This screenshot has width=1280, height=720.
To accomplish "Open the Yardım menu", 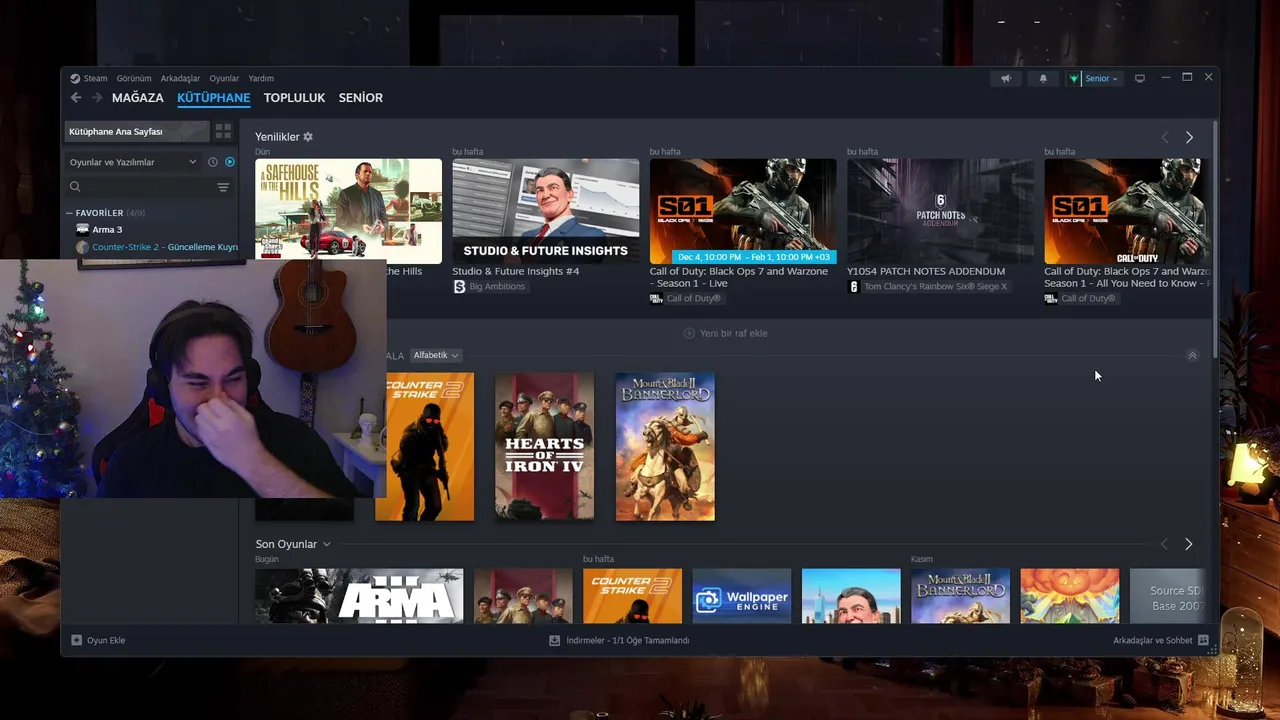I will (x=261, y=78).
